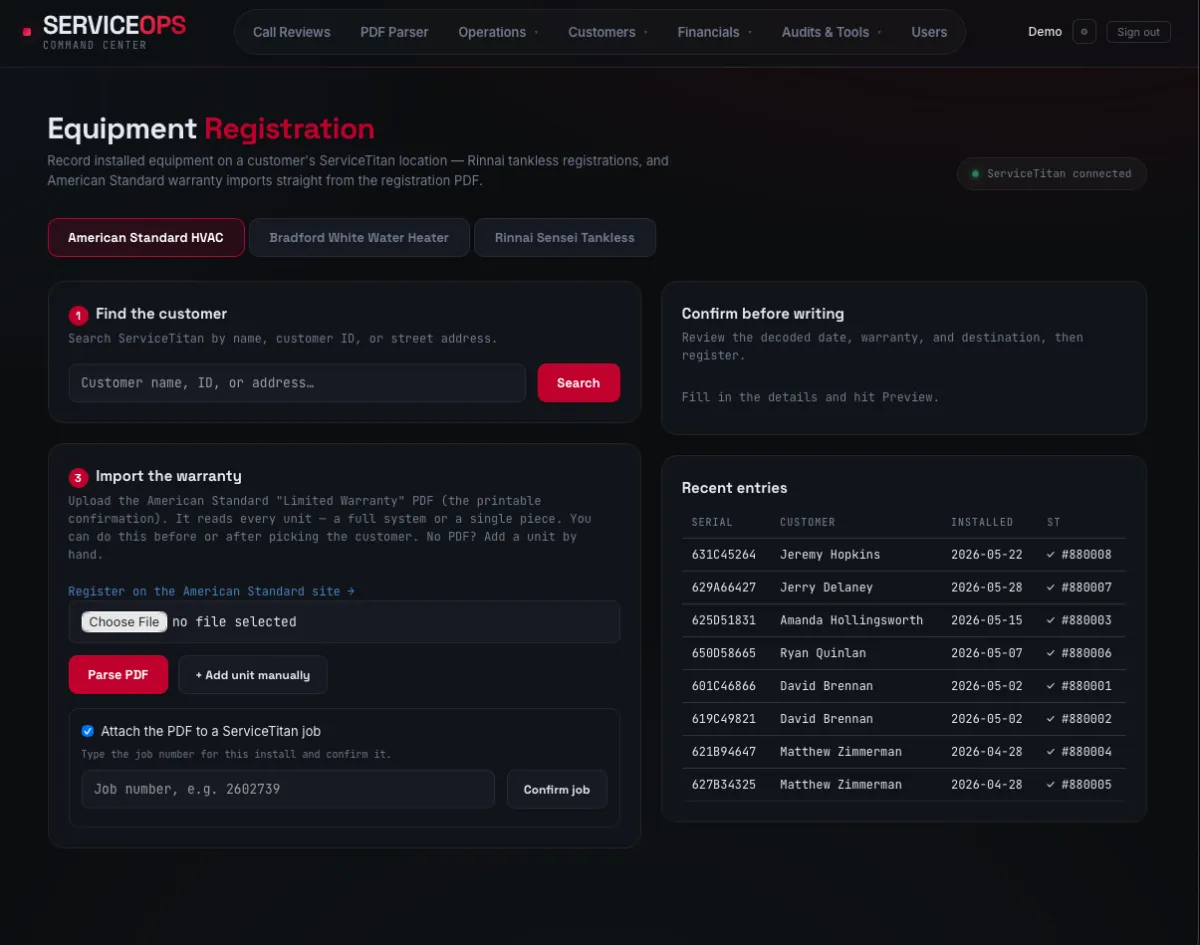
Task: Select the American Standard HVAC tab
Action: point(146,238)
